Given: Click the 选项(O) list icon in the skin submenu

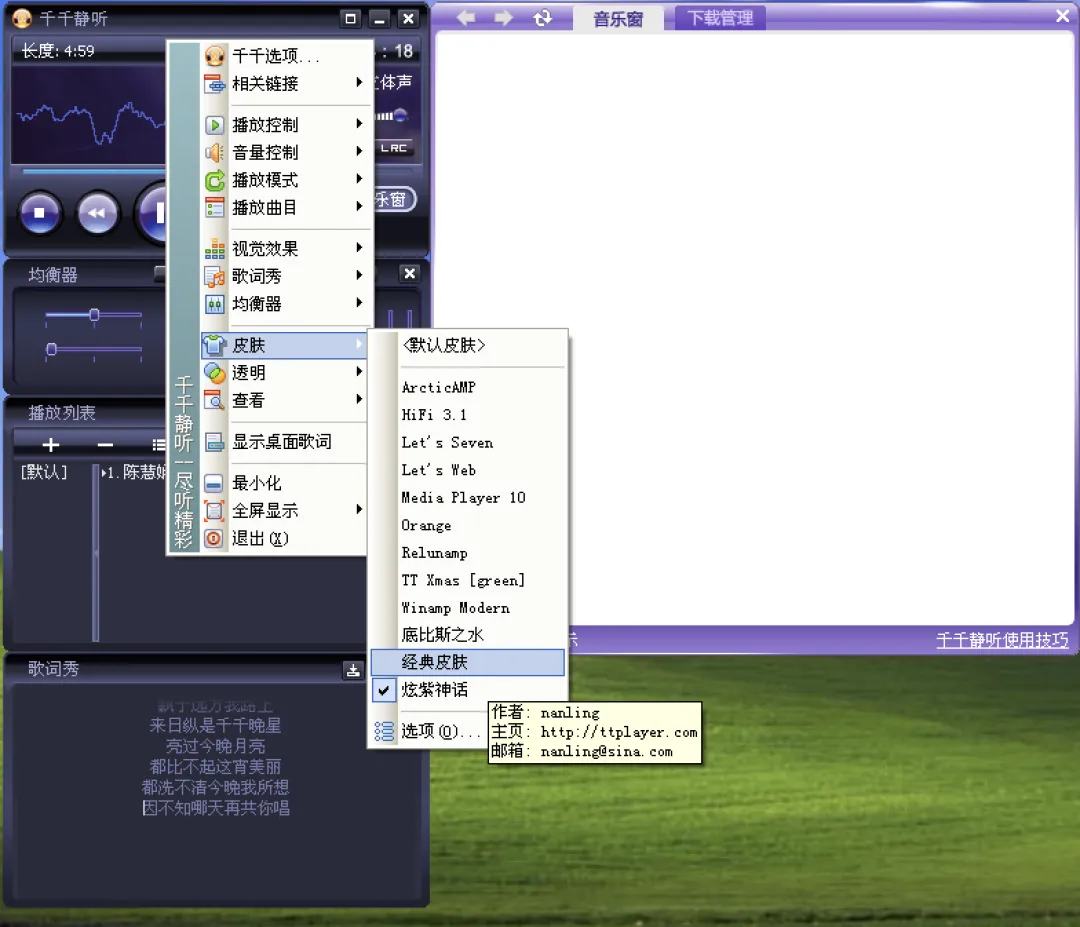Looking at the screenshot, I should click(384, 731).
